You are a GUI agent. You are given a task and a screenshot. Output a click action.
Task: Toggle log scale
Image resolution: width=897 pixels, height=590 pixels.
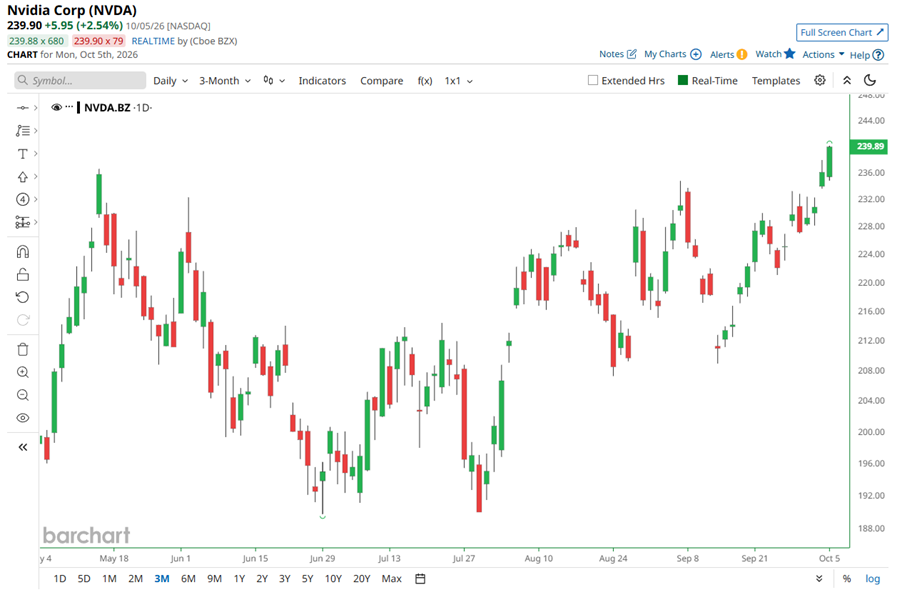872,579
